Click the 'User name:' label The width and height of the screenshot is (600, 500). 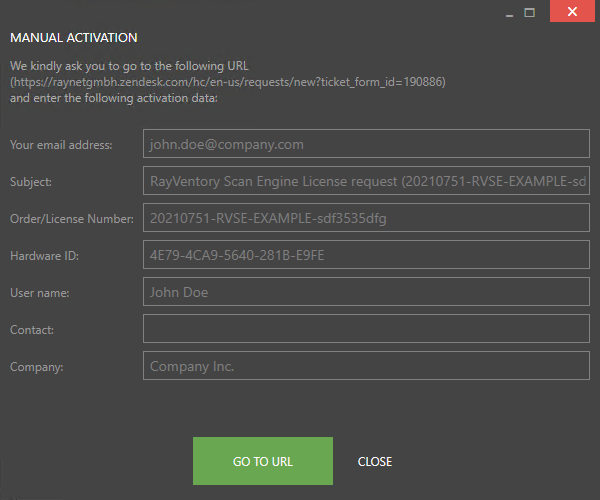(40, 293)
